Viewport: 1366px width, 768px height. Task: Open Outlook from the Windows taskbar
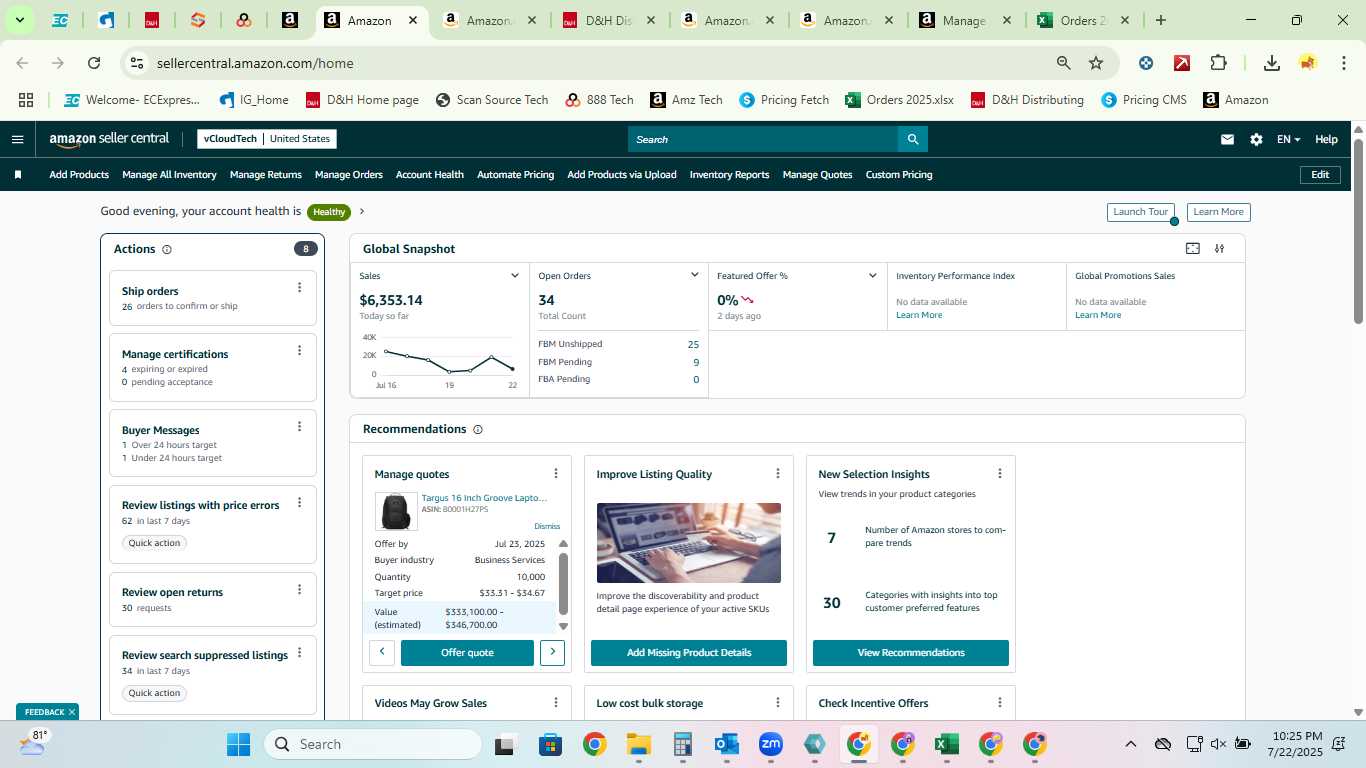point(727,744)
